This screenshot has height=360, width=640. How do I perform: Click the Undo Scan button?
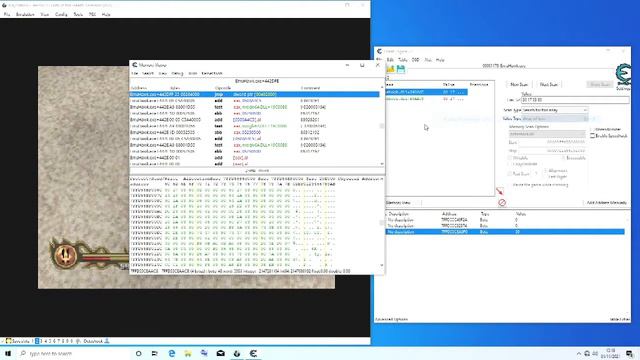coord(600,84)
